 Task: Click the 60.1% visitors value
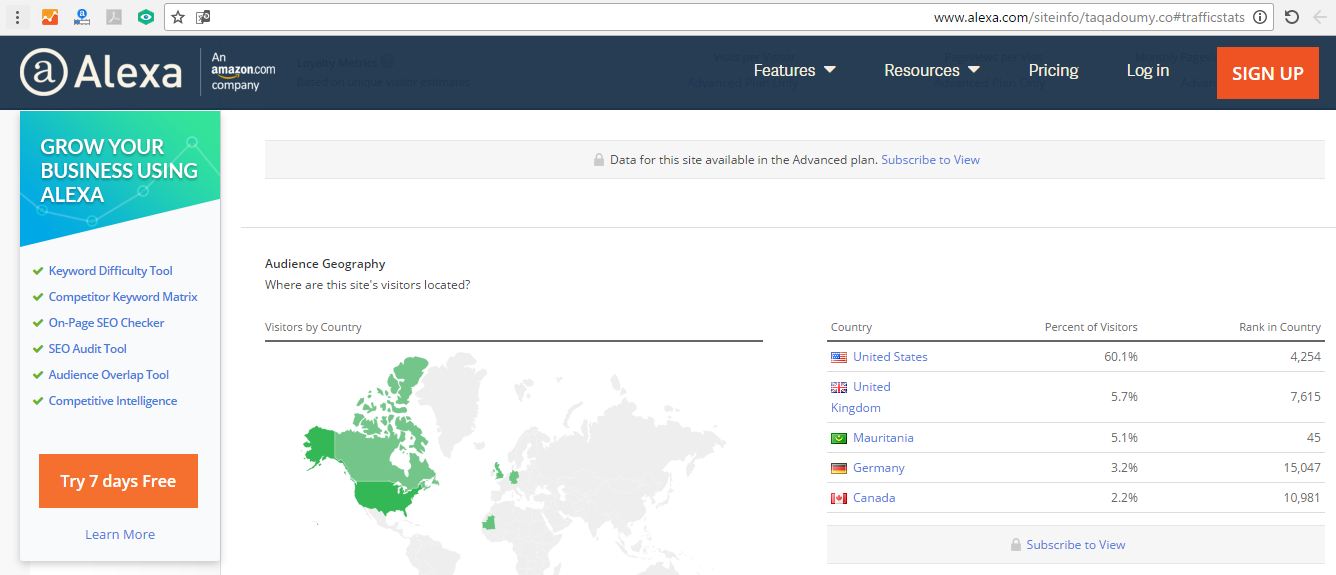(1119, 357)
